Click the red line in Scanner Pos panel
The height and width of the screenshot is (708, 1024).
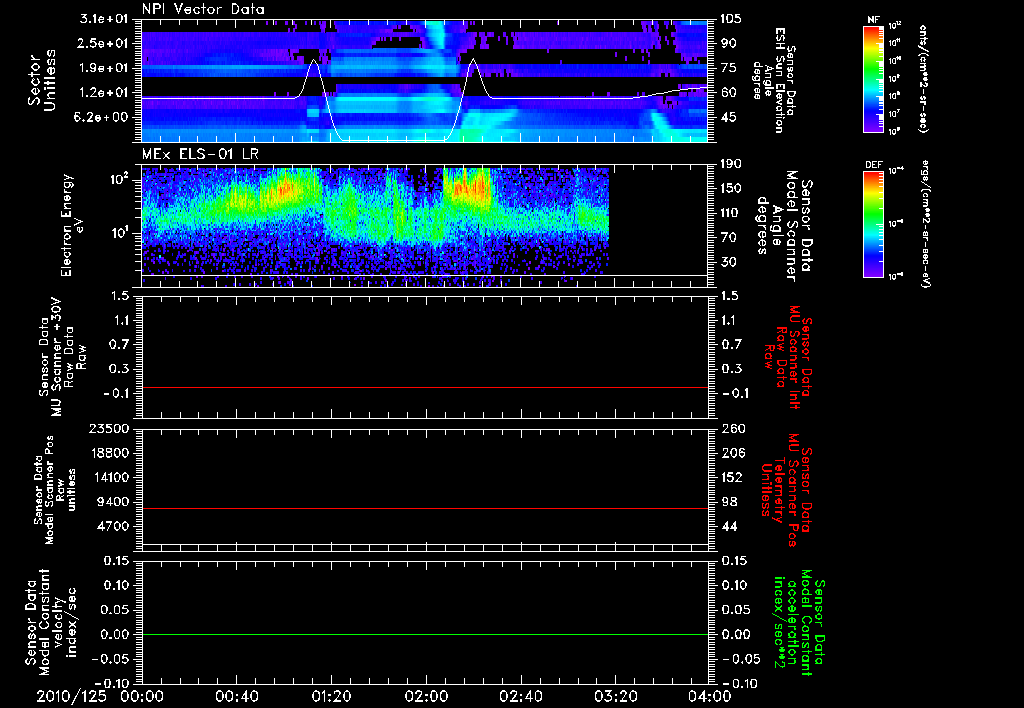pyautogui.click(x=425, y=508)
